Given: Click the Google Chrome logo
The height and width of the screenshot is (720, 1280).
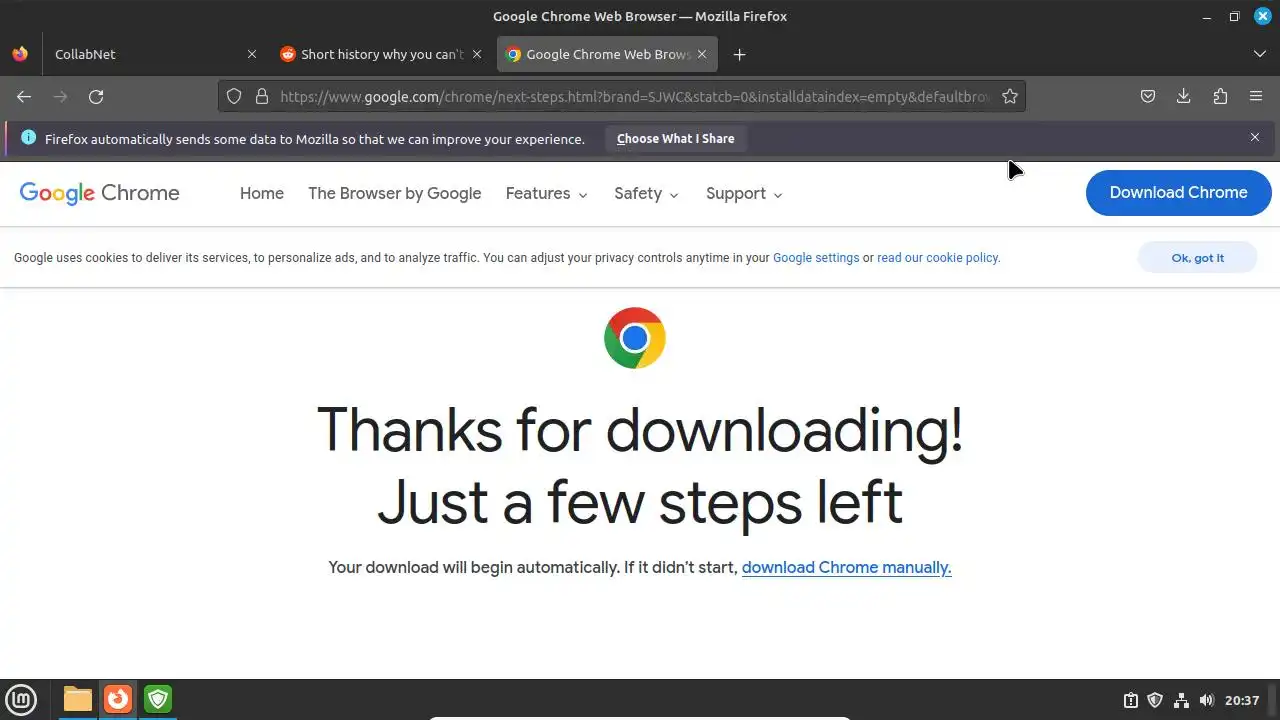Looking at the screenshot, I should pos(100,193).
